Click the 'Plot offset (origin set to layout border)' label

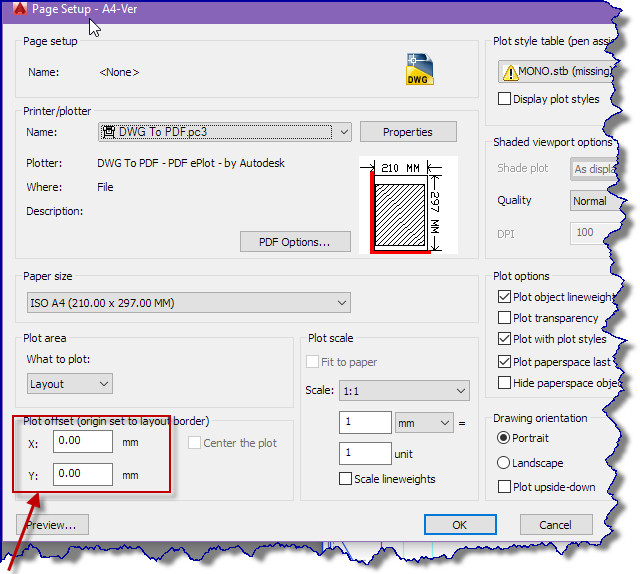click(116, 421)
